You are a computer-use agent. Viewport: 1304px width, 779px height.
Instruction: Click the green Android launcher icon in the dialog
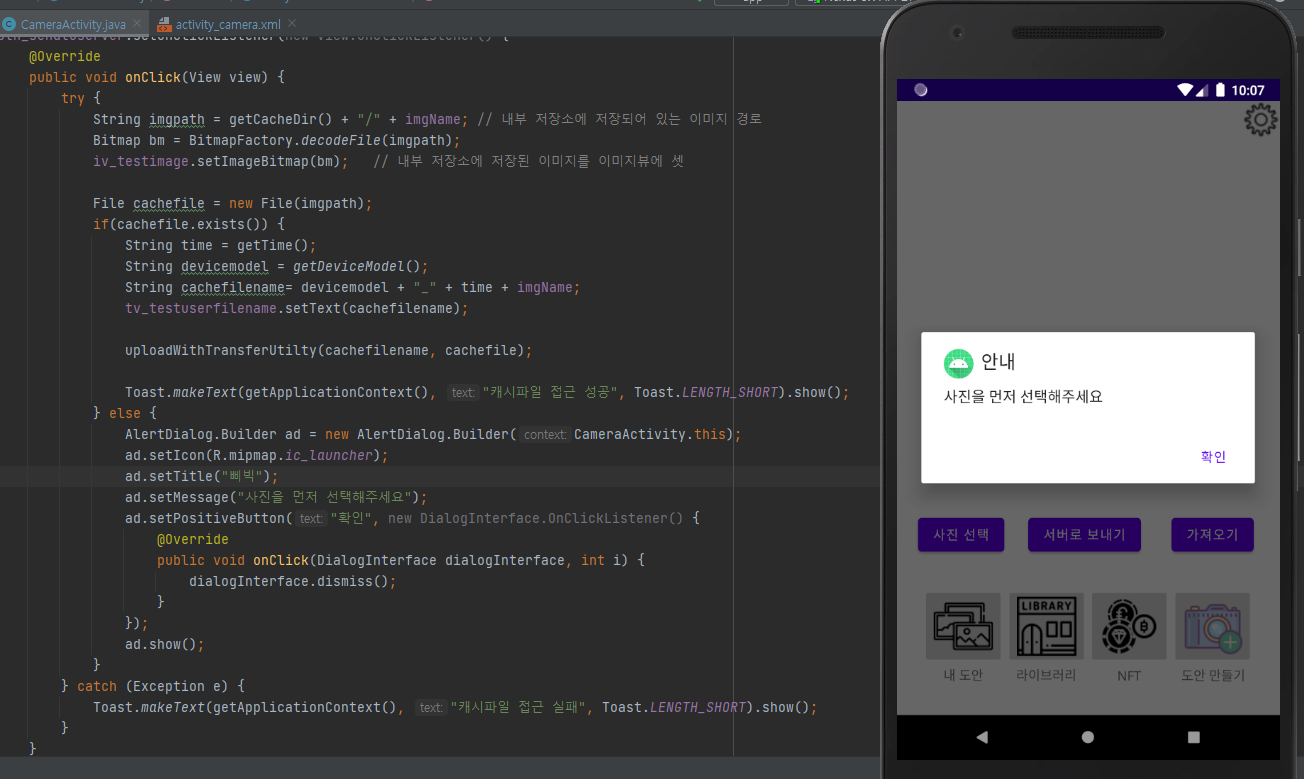coord(958,363)
